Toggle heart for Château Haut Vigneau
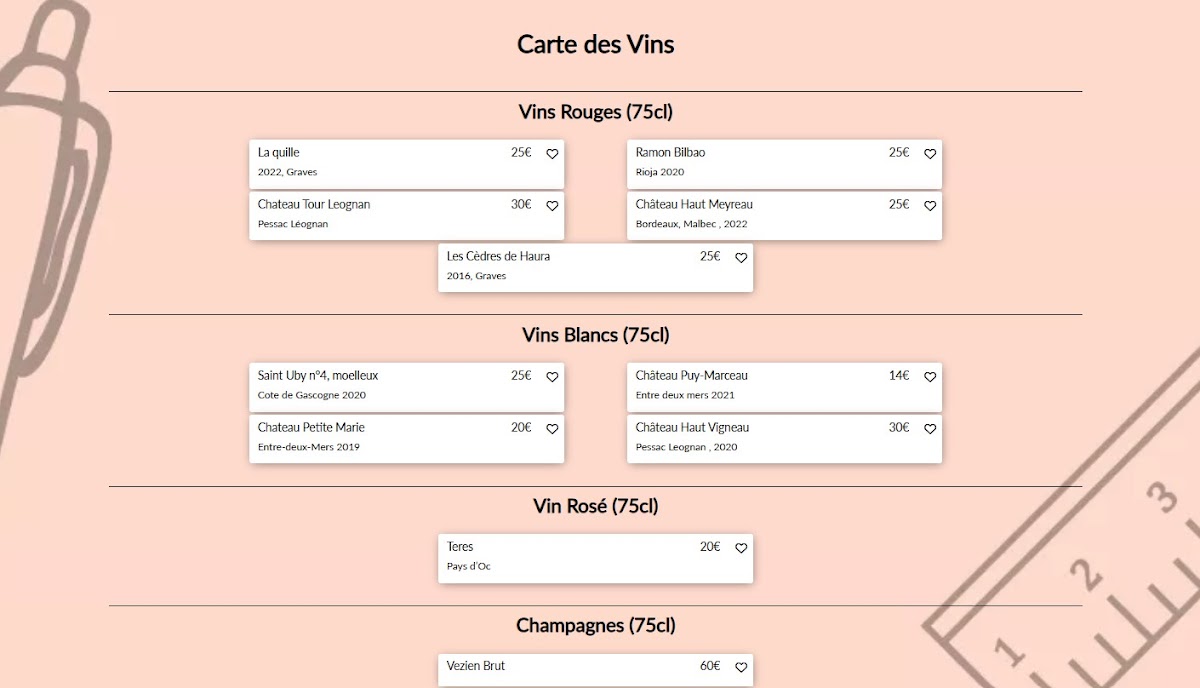This screenshot has width=1200, height=688. 930,429
